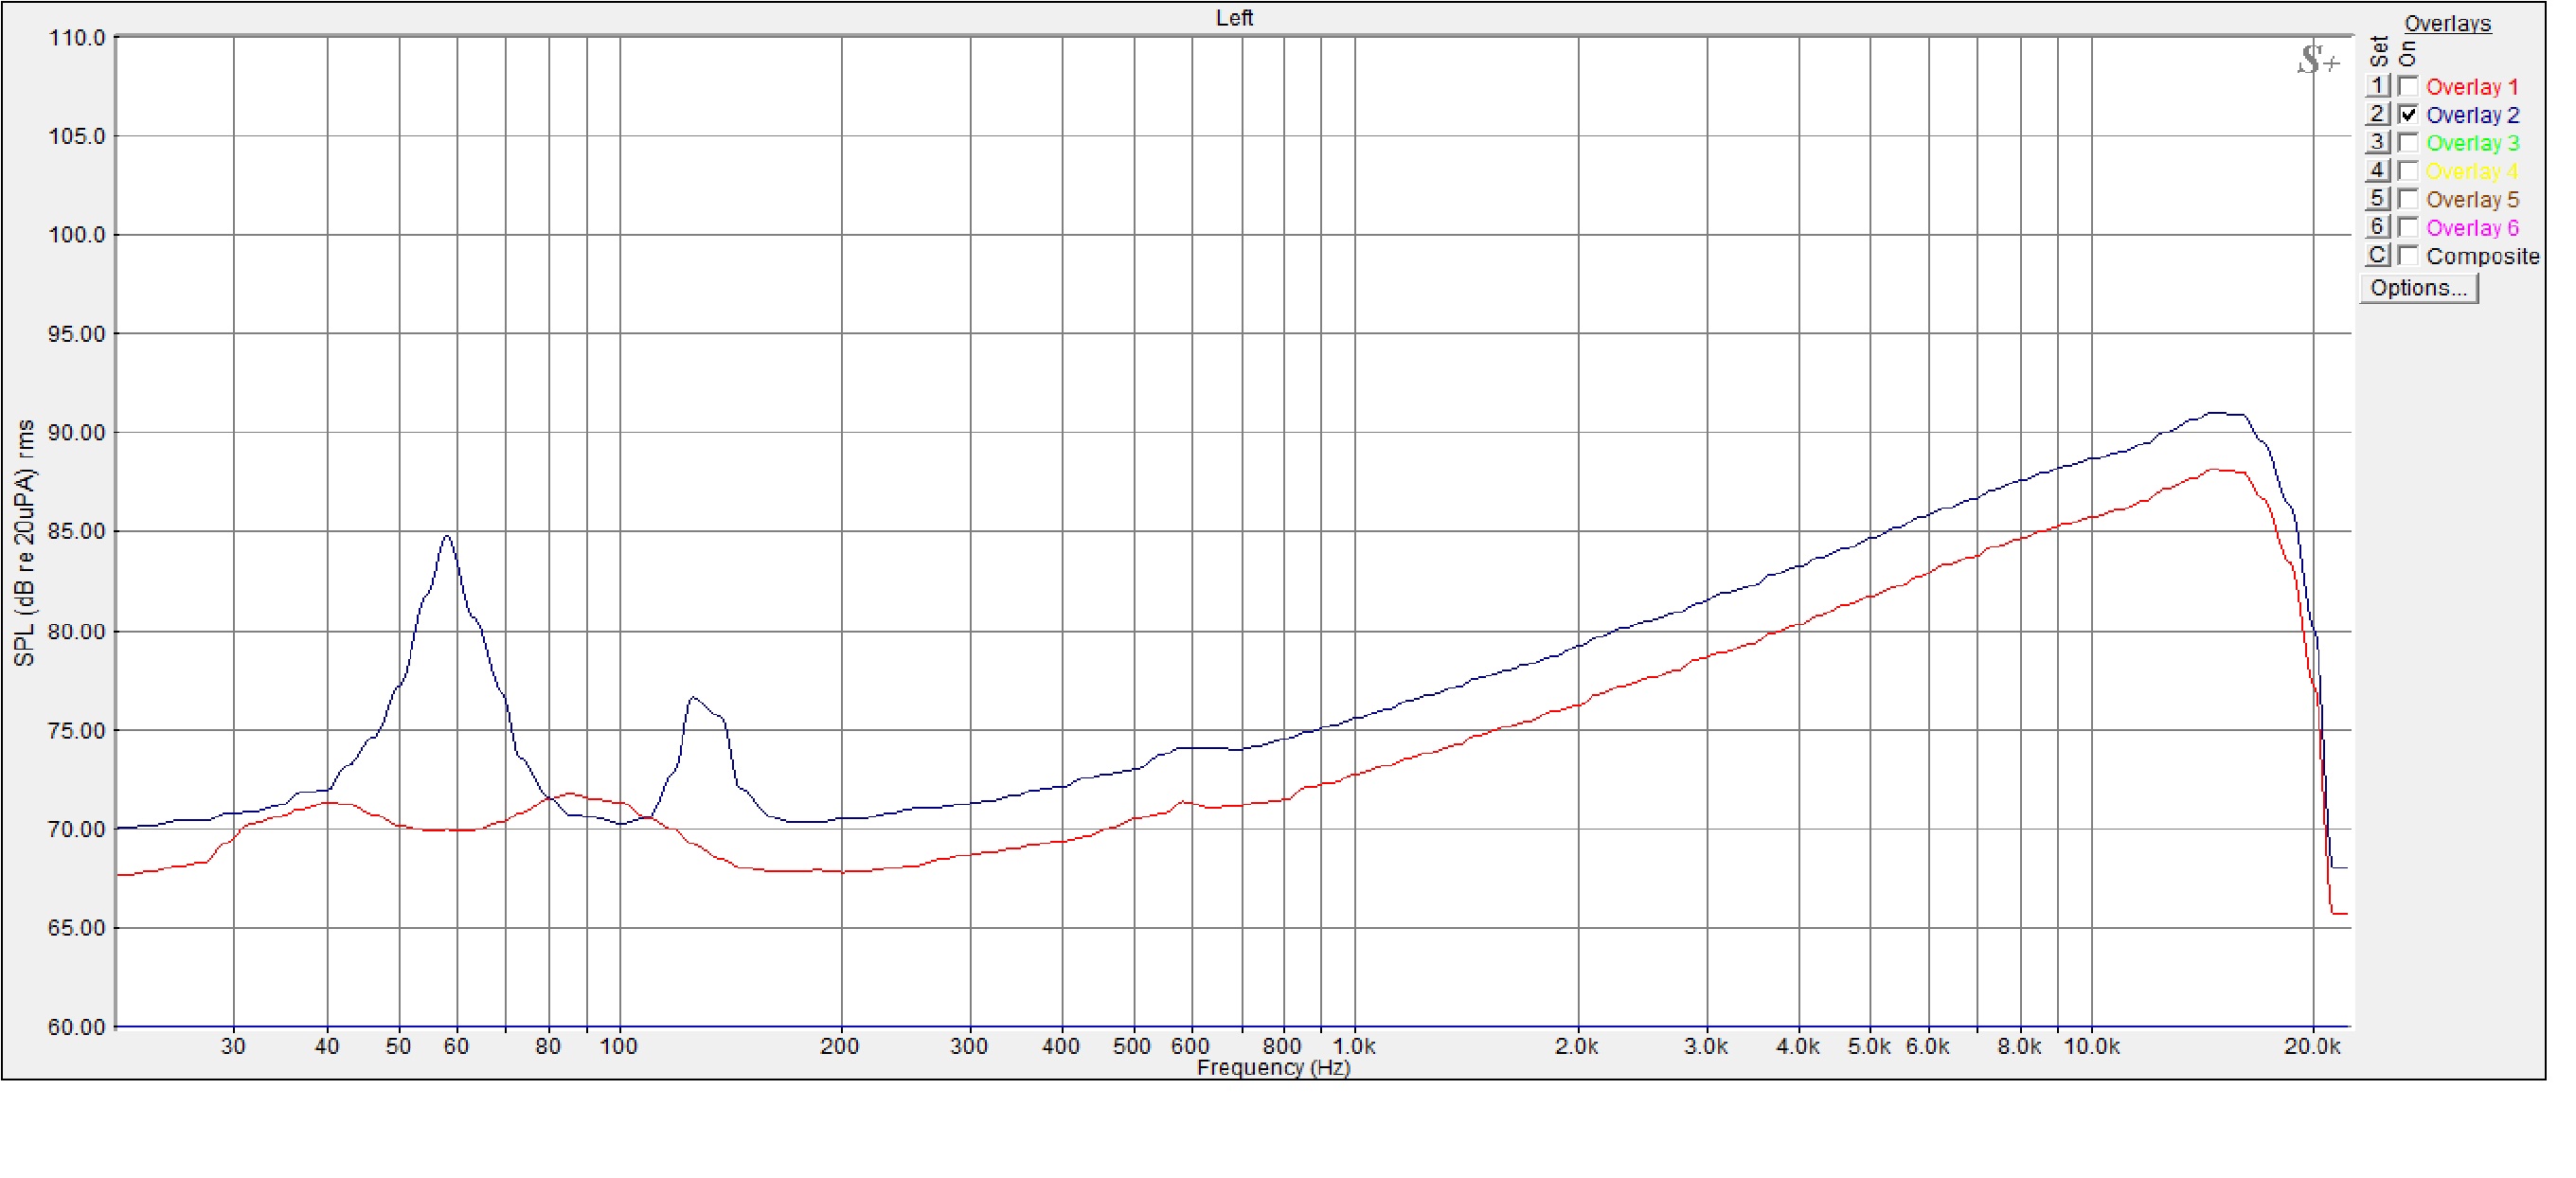2576x1178 pixels.
Task: Check the Overlay 5 checkbox
Action: (x=2408, y=198)
